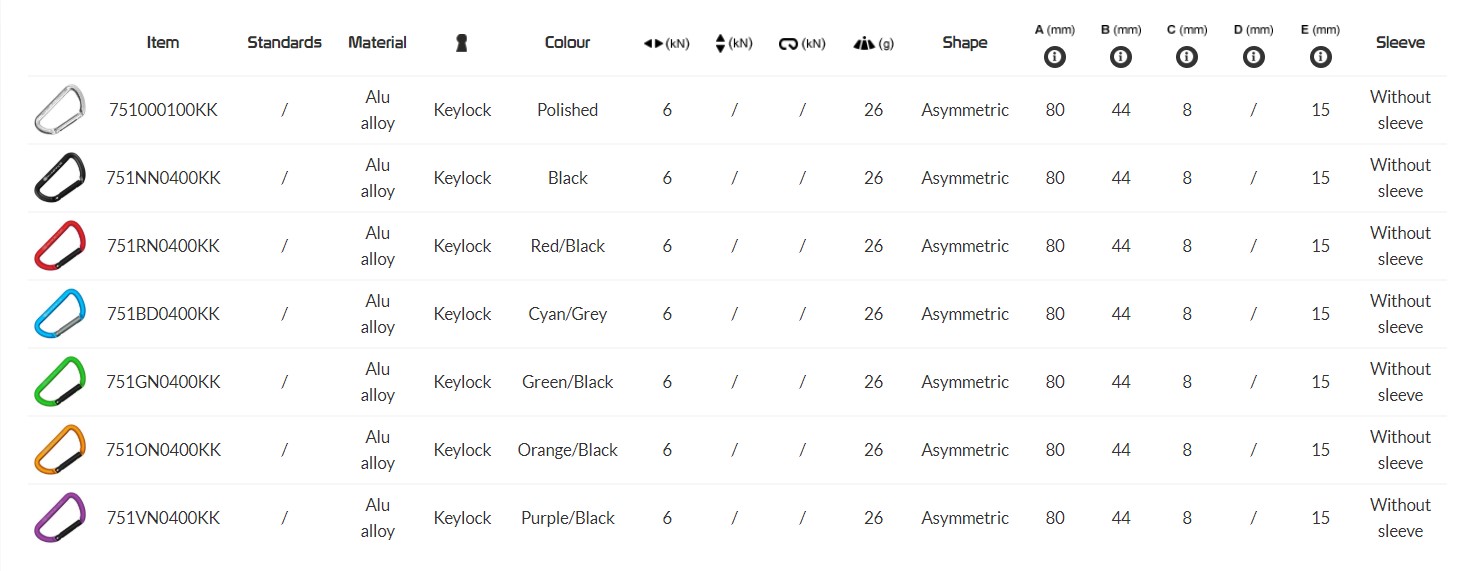View the purple carabiner picture
The image size is (1458, 571).
59,517
